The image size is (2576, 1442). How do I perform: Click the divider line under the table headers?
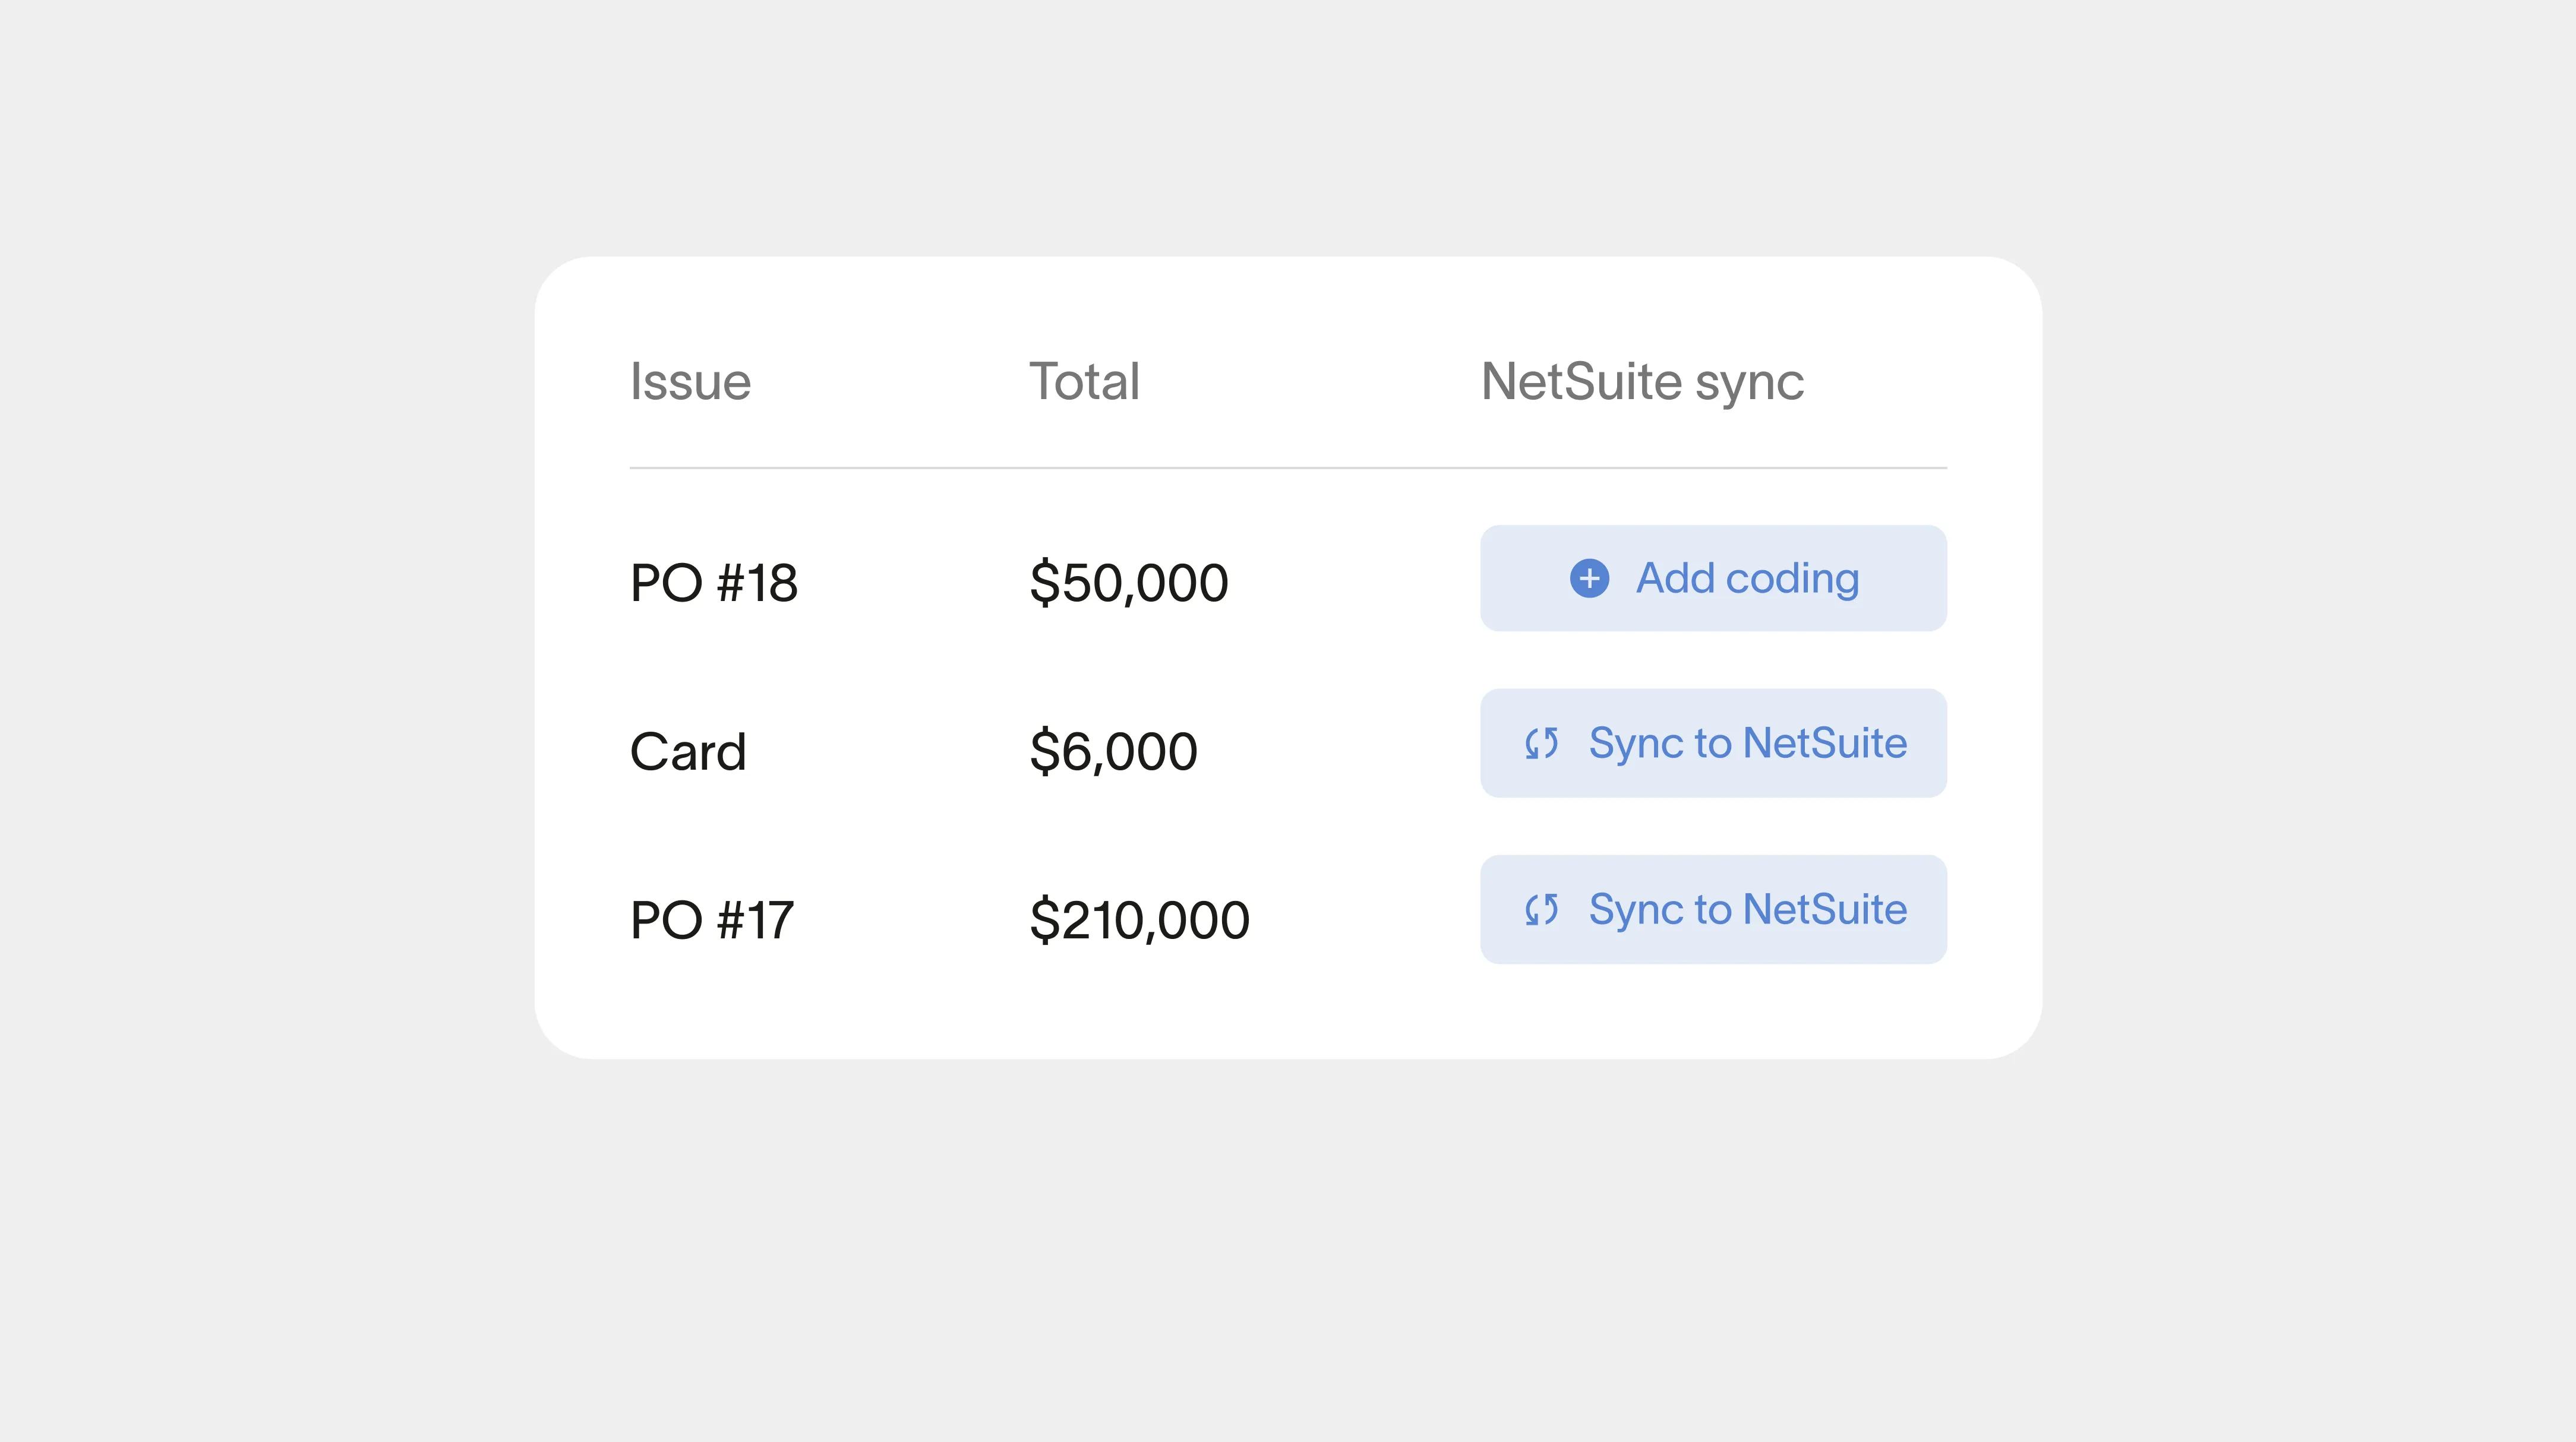(x=1288, y=467)
